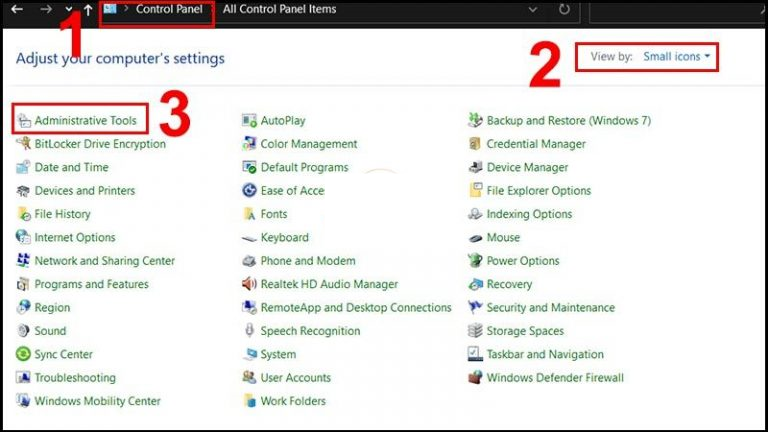Open the Sync Center green icon
Viewport: 768px width, 432px height.
coord(23,354)
